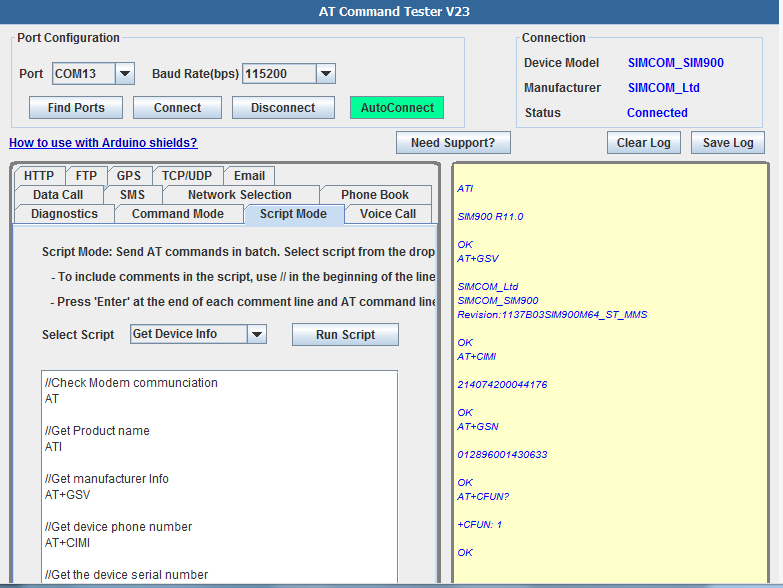Click the AT+CIMI entry in the log

point(477,356)
